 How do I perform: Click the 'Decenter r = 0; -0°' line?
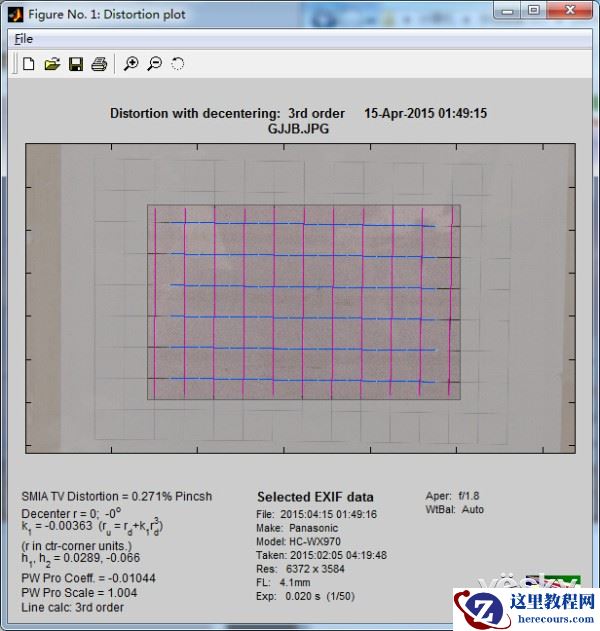71,513
